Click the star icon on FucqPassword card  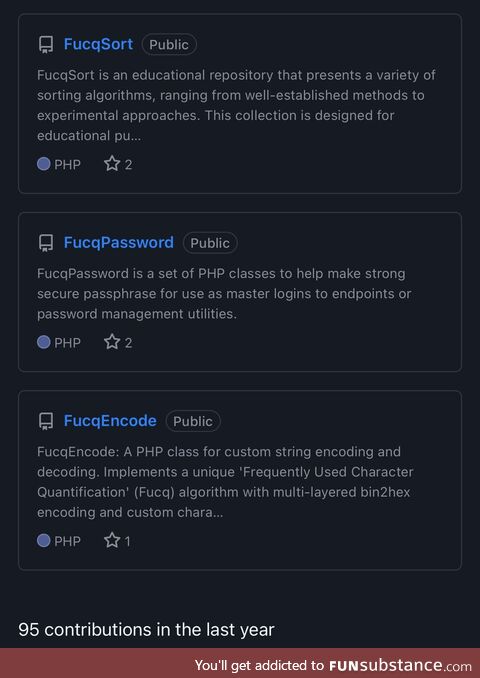tap(112, 342)
